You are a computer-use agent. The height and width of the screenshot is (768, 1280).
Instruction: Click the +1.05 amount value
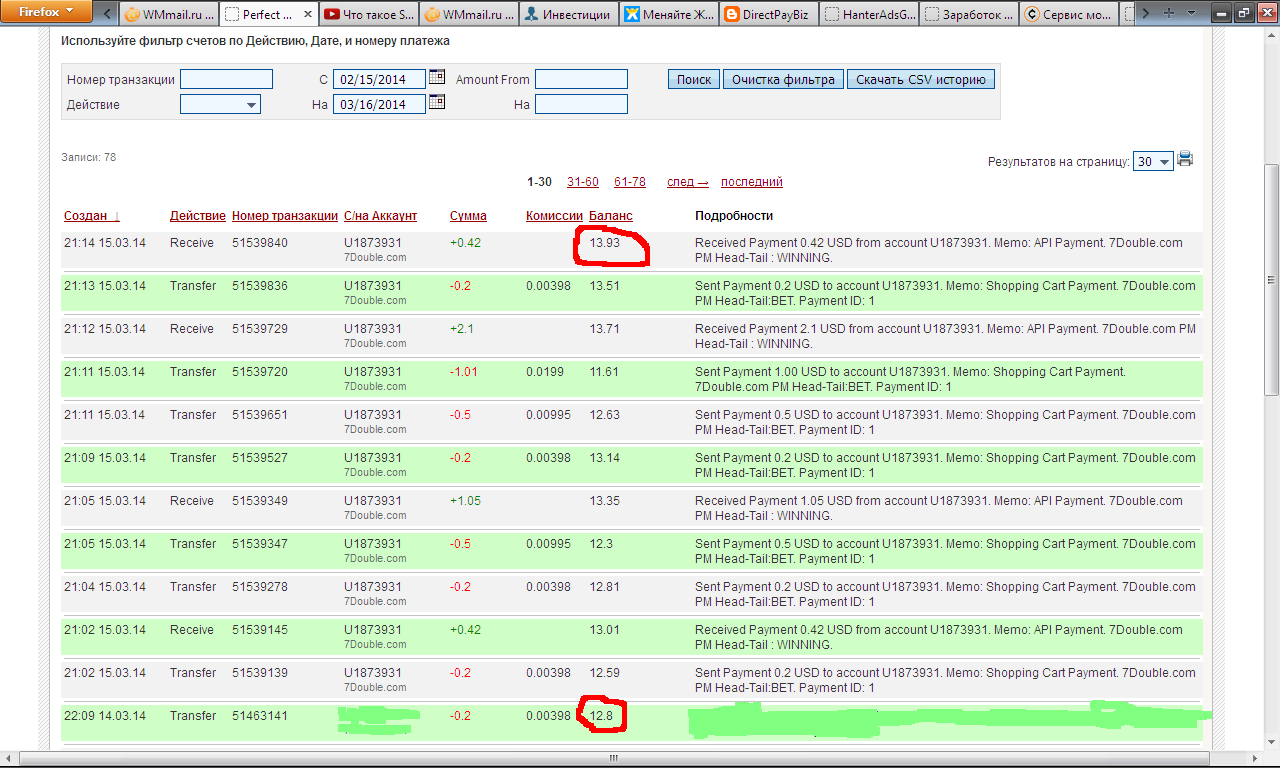465,501
